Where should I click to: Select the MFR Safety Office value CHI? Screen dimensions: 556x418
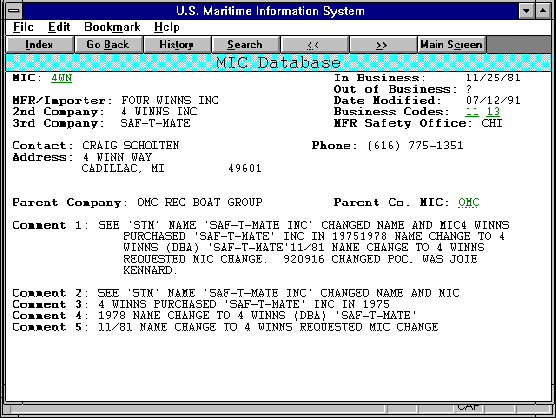tap(492, 123)
